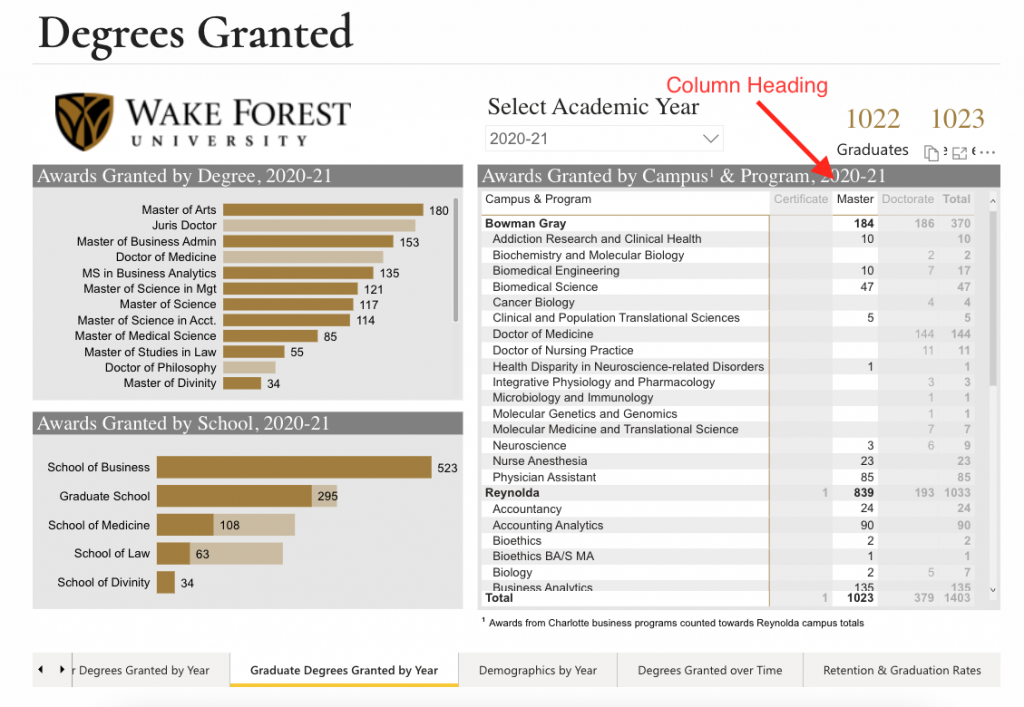The image size is (1024, 707).
Task: Click the Biomedical Science row
Action: [728, 287]
